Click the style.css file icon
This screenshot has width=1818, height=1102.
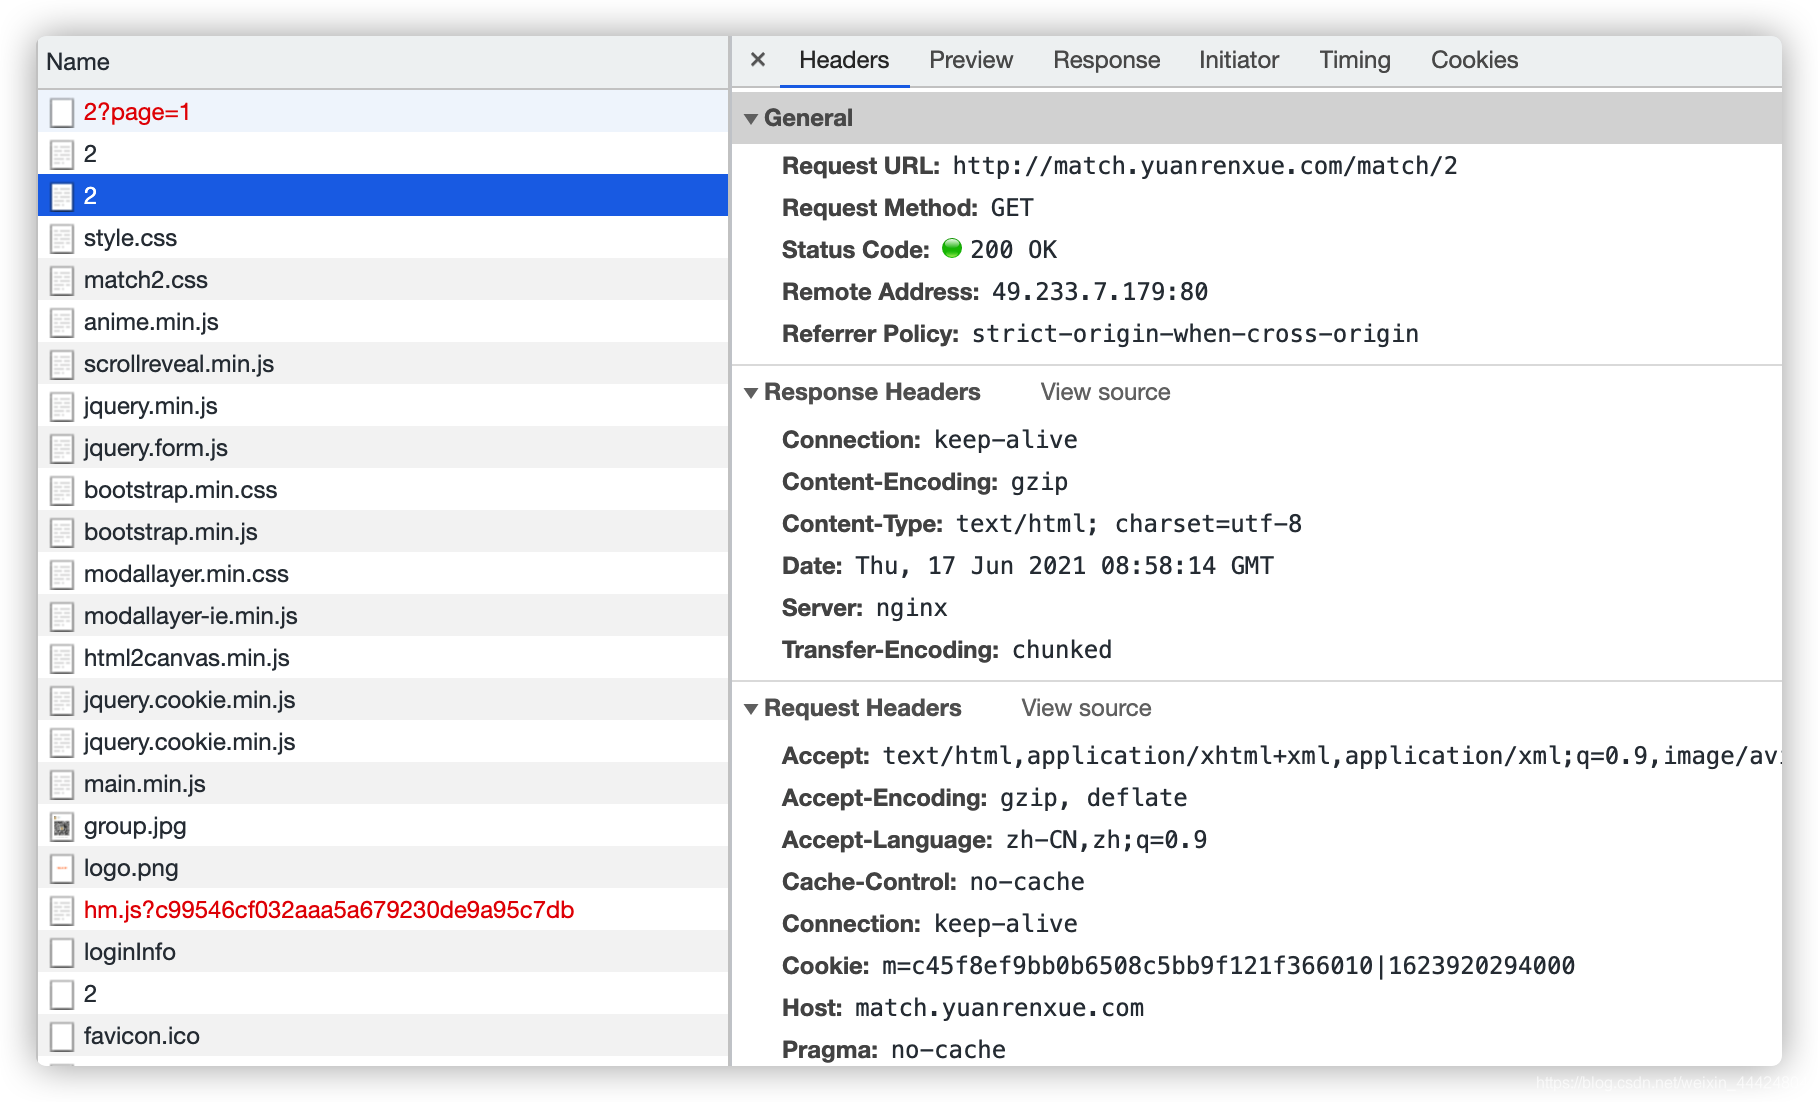tap(62, 238)
